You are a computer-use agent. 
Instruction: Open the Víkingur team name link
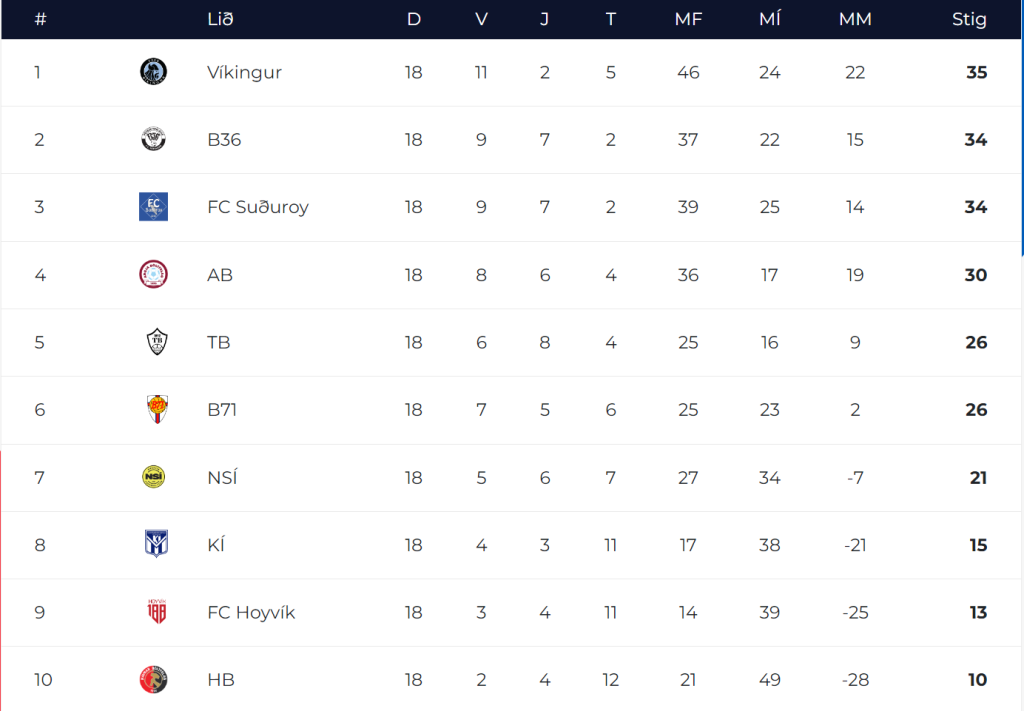tap(244, 72)
